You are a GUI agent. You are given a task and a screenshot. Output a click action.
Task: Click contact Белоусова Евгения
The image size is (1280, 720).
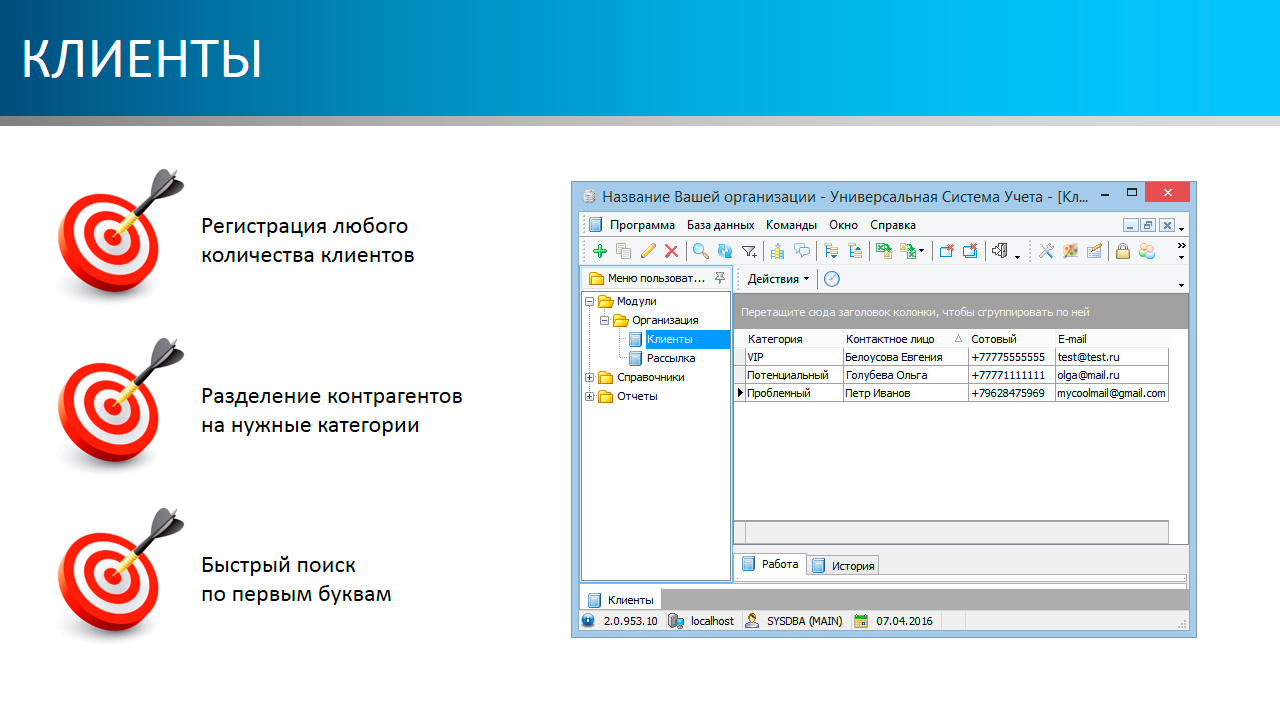(x=905, y=357)
